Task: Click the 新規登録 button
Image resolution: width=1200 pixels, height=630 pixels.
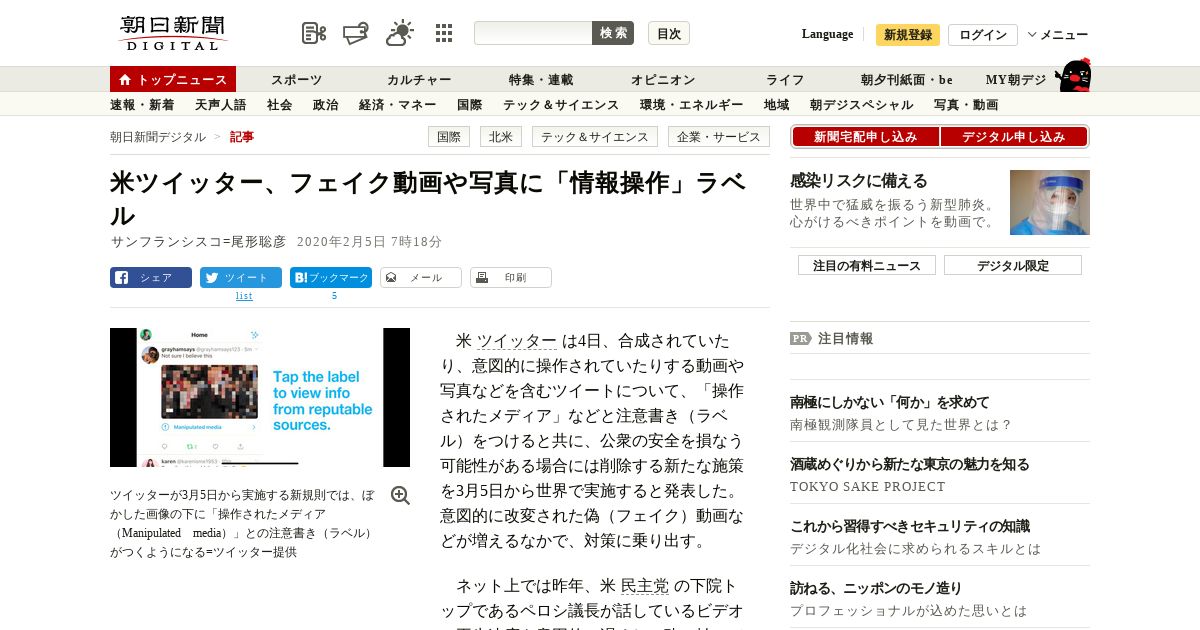Action: point(908,35)
